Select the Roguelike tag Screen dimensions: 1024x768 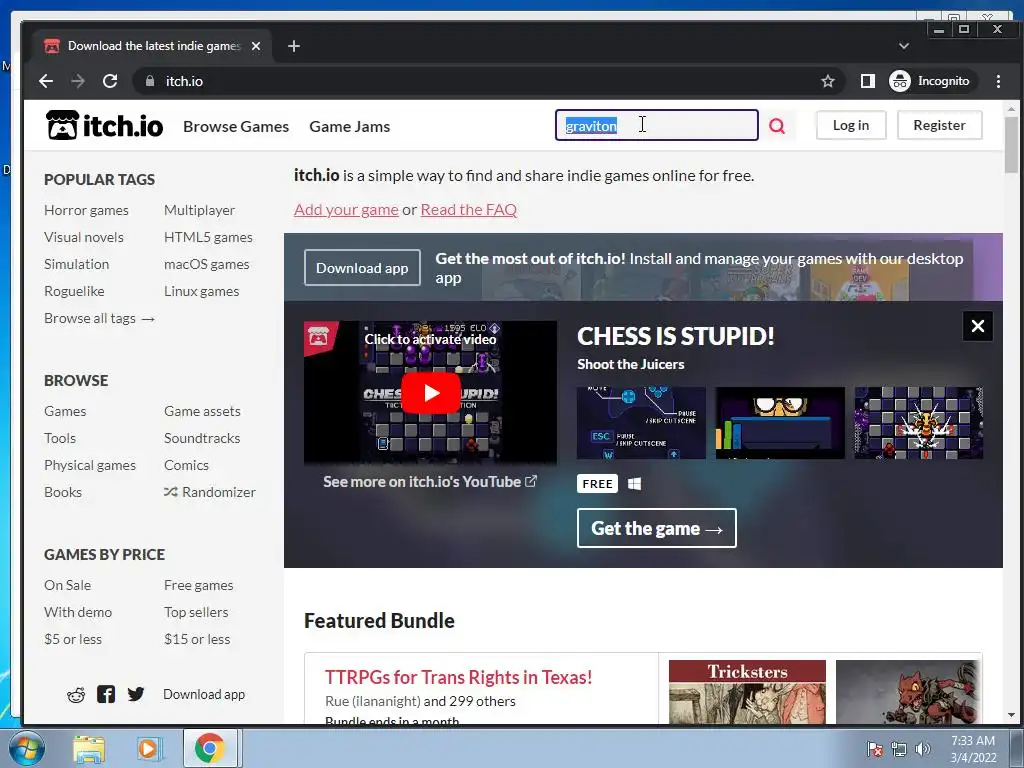74,291
